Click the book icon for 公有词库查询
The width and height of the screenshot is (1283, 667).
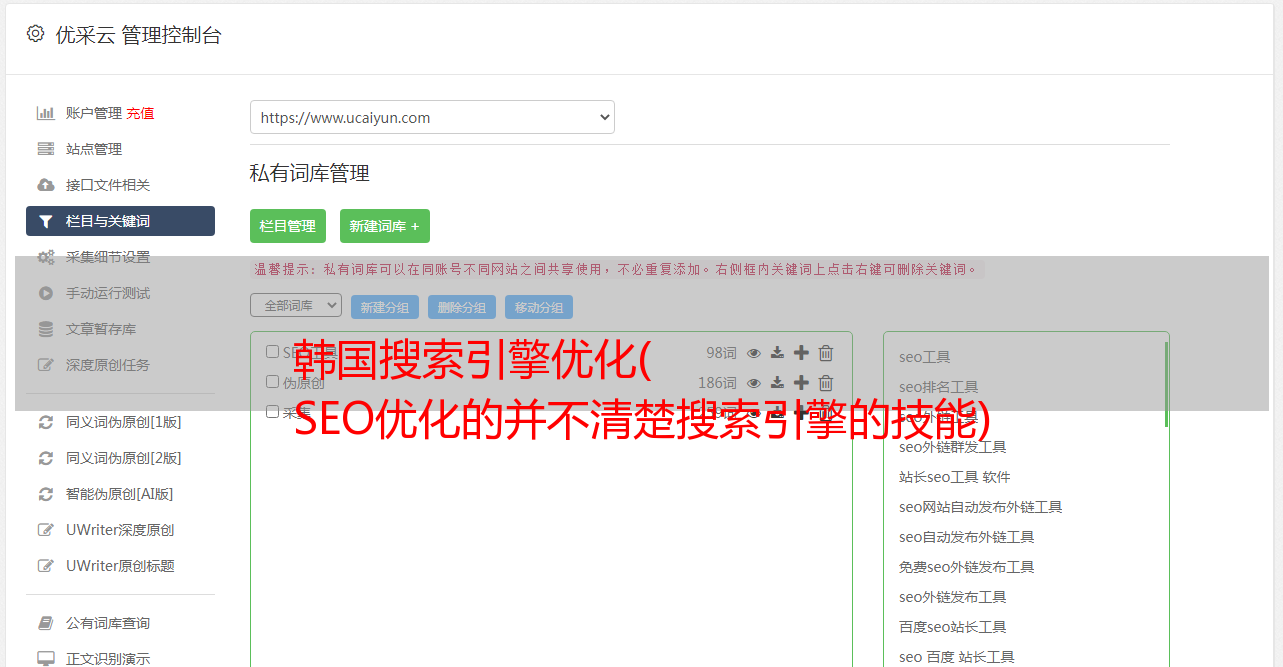coord(46,623)
